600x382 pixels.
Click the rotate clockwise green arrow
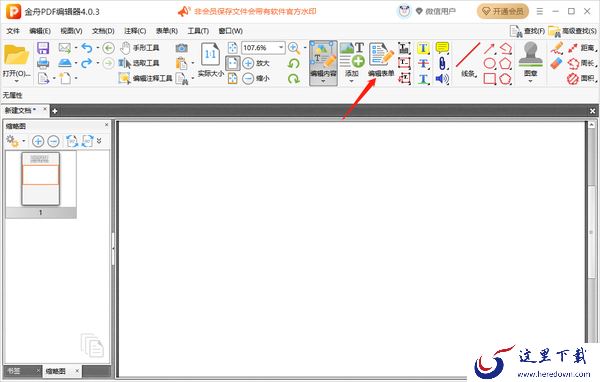point(293,78)
